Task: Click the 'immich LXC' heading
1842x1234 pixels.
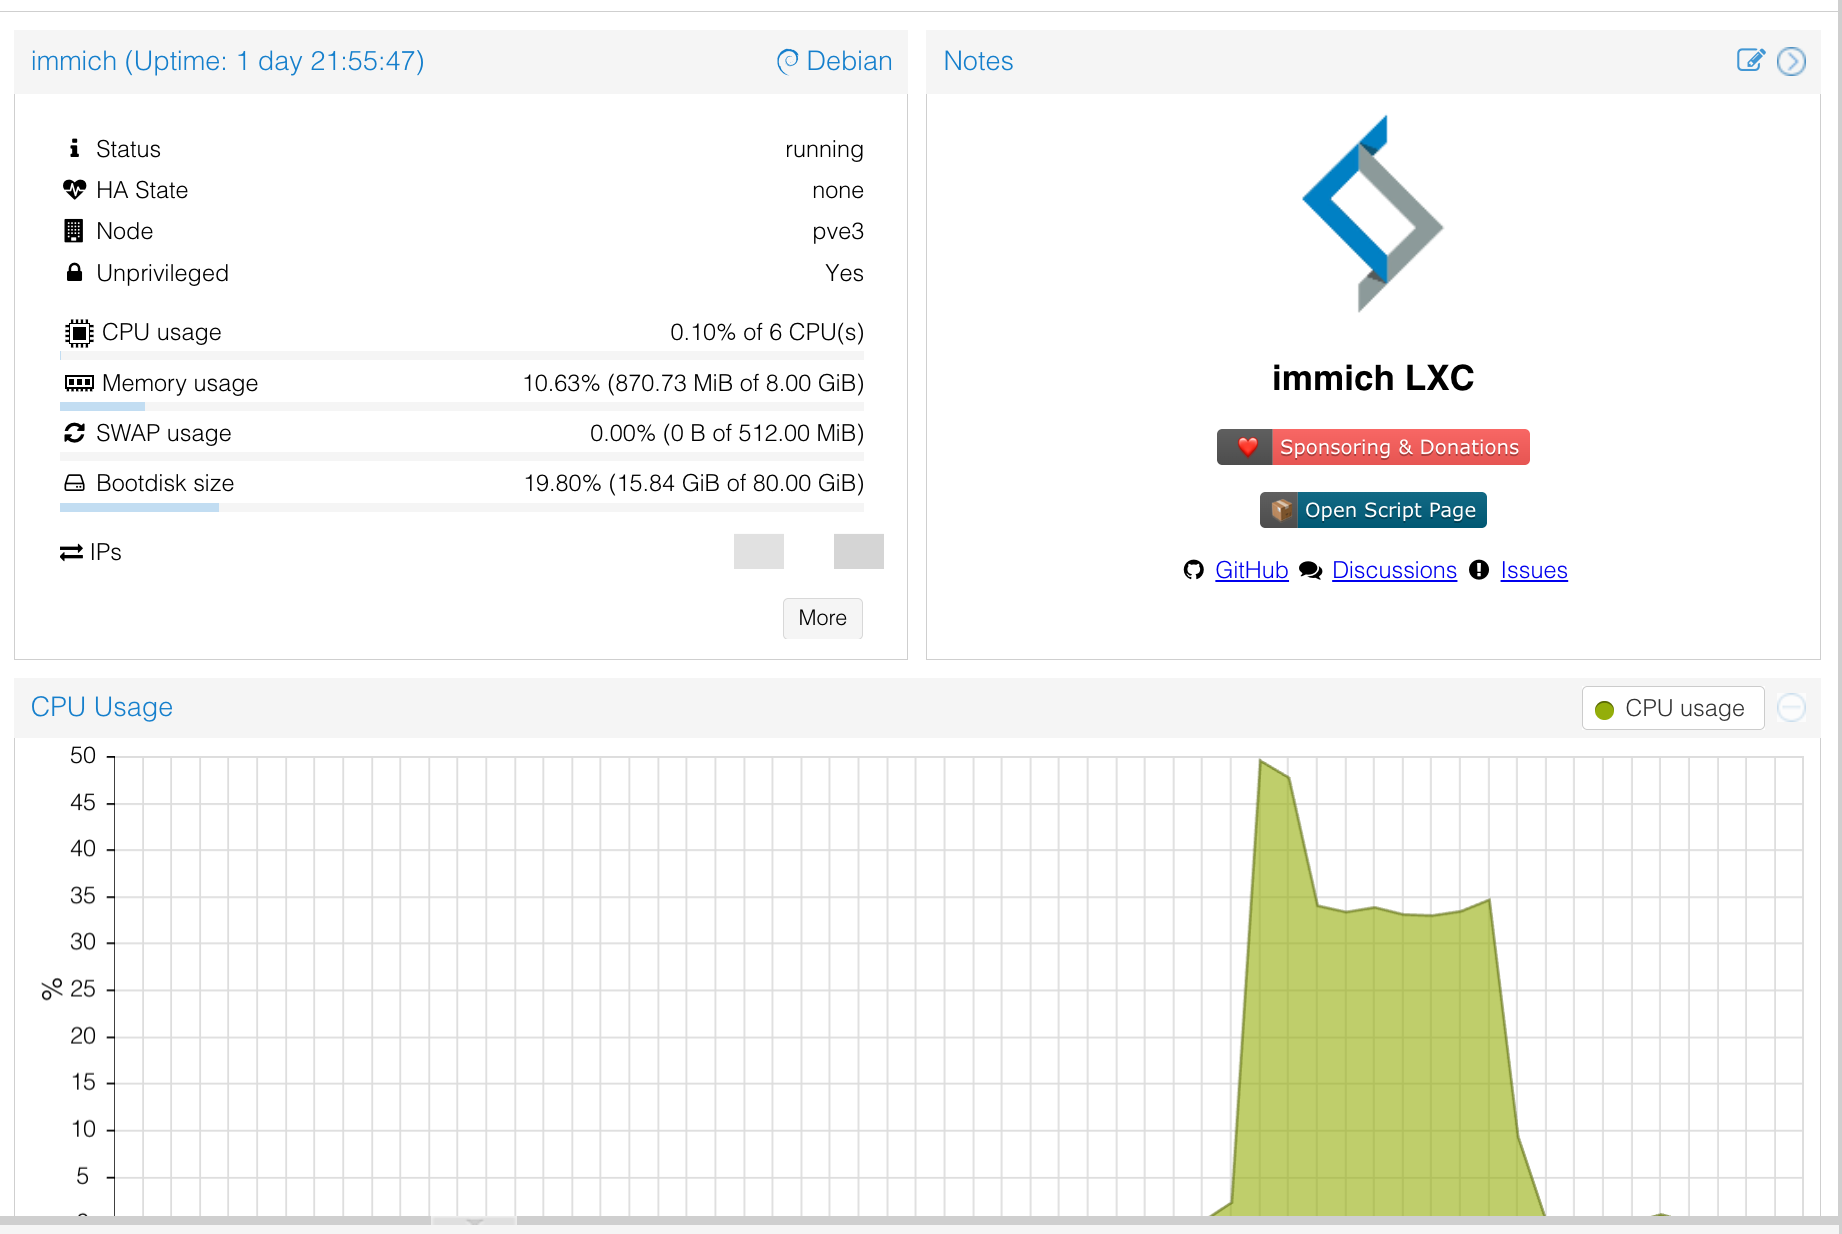Action: pos(1373,378)
